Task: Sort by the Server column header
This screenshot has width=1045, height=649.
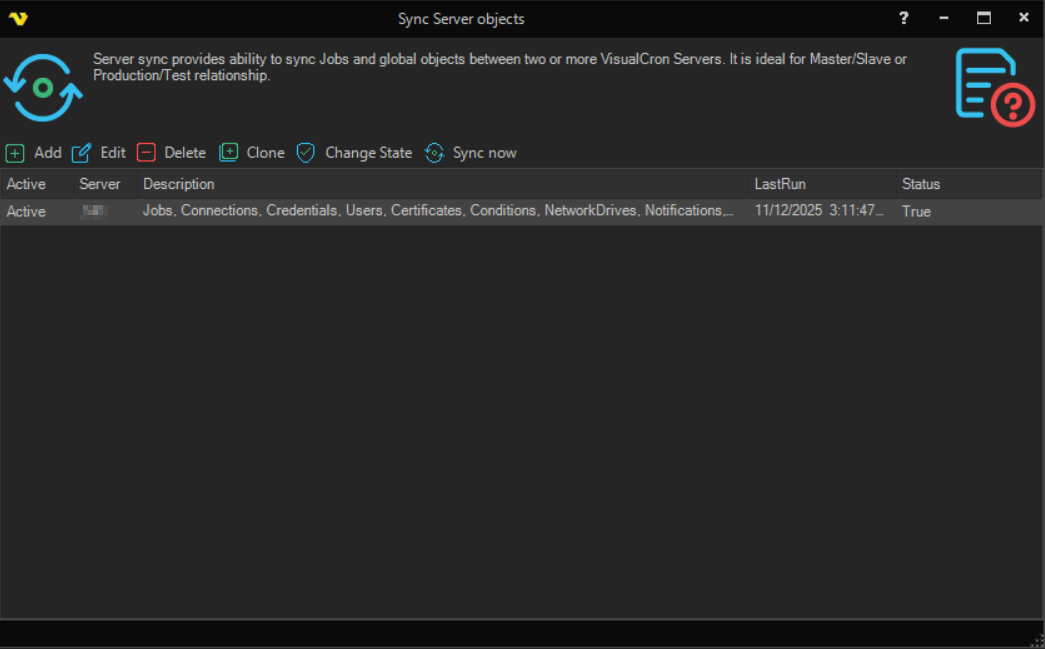Action: [x=100, y=184]
